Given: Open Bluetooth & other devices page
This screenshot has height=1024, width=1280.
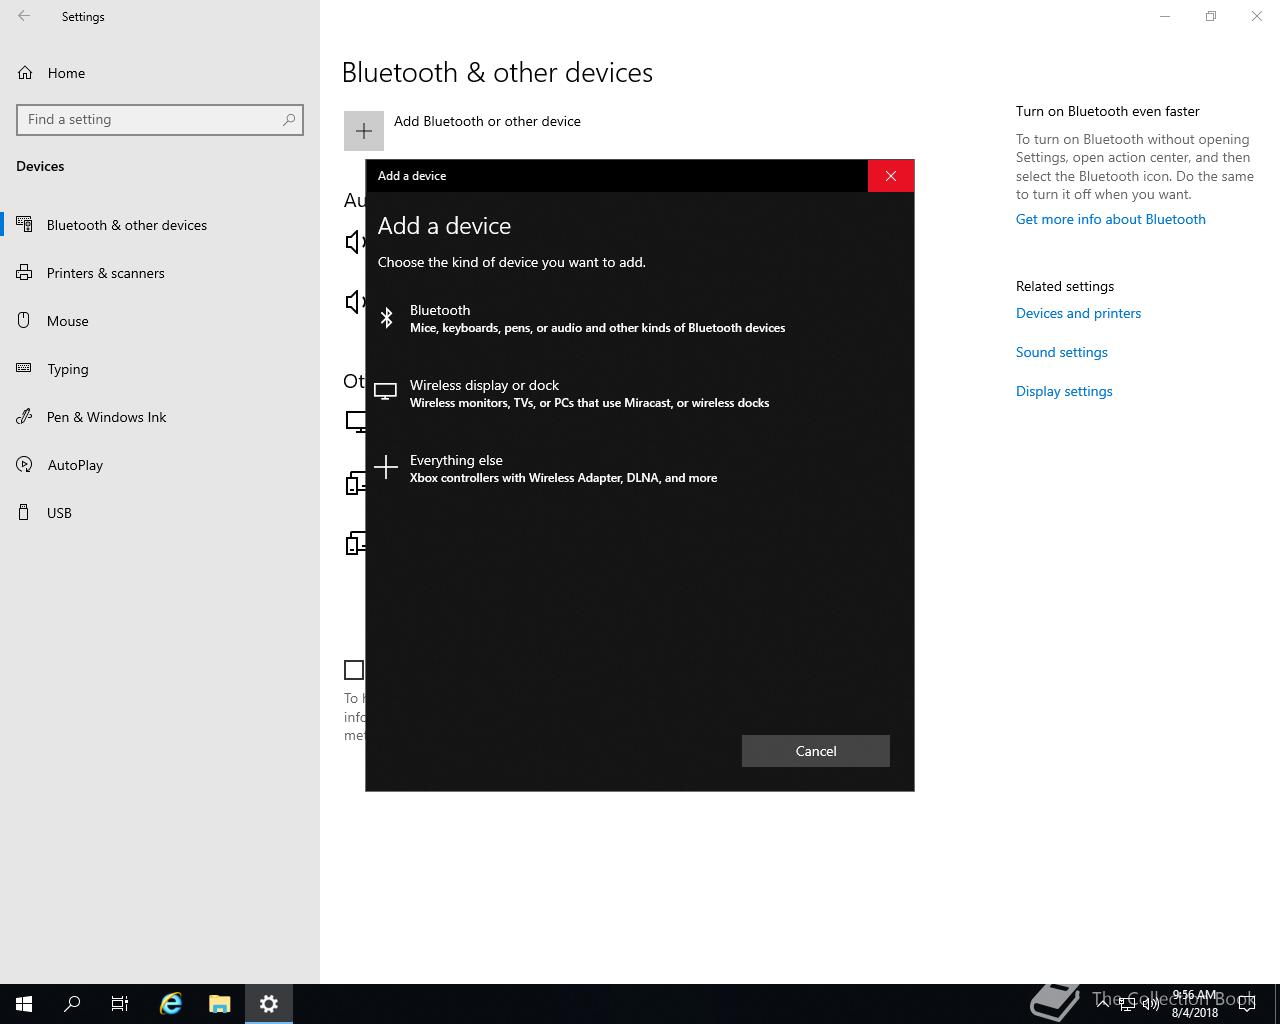Looking at the screenshot, I should coord(160,225).
